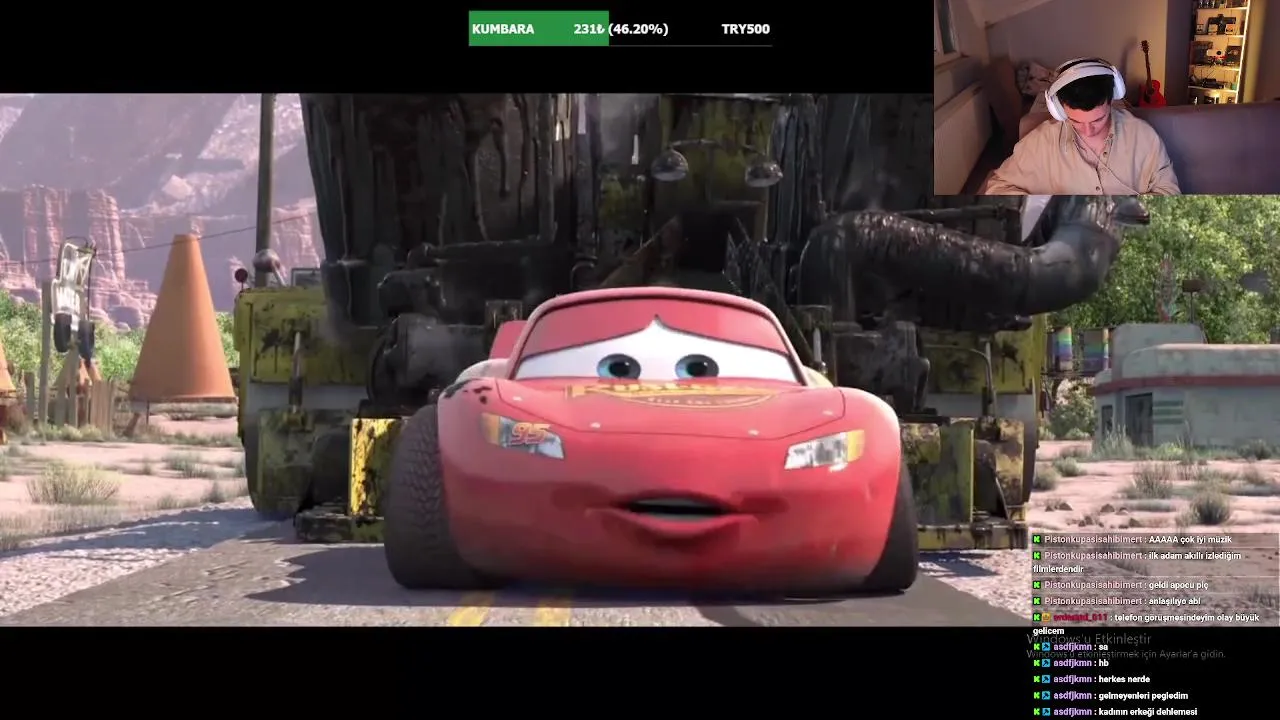Click Kick badge beside "geldi apocu piç"

(1037, 585)
